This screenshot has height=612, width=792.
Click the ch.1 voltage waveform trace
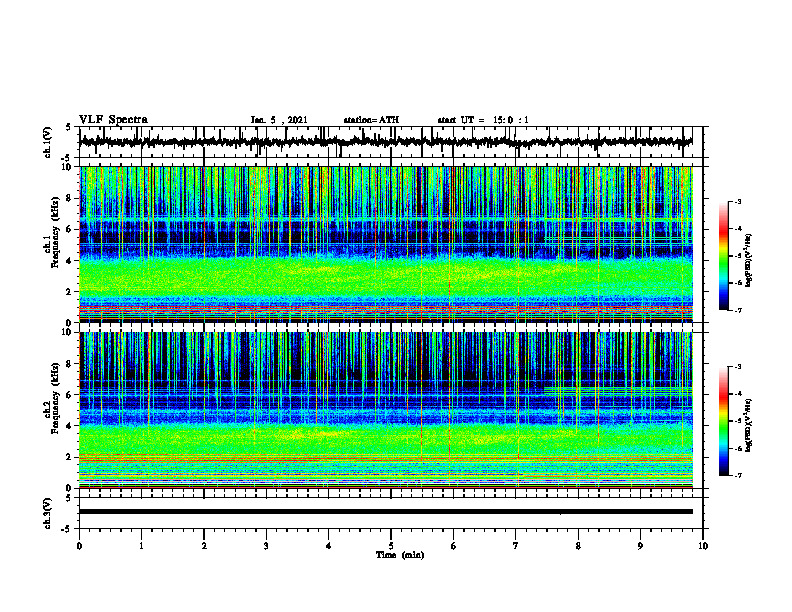(385, 142)
